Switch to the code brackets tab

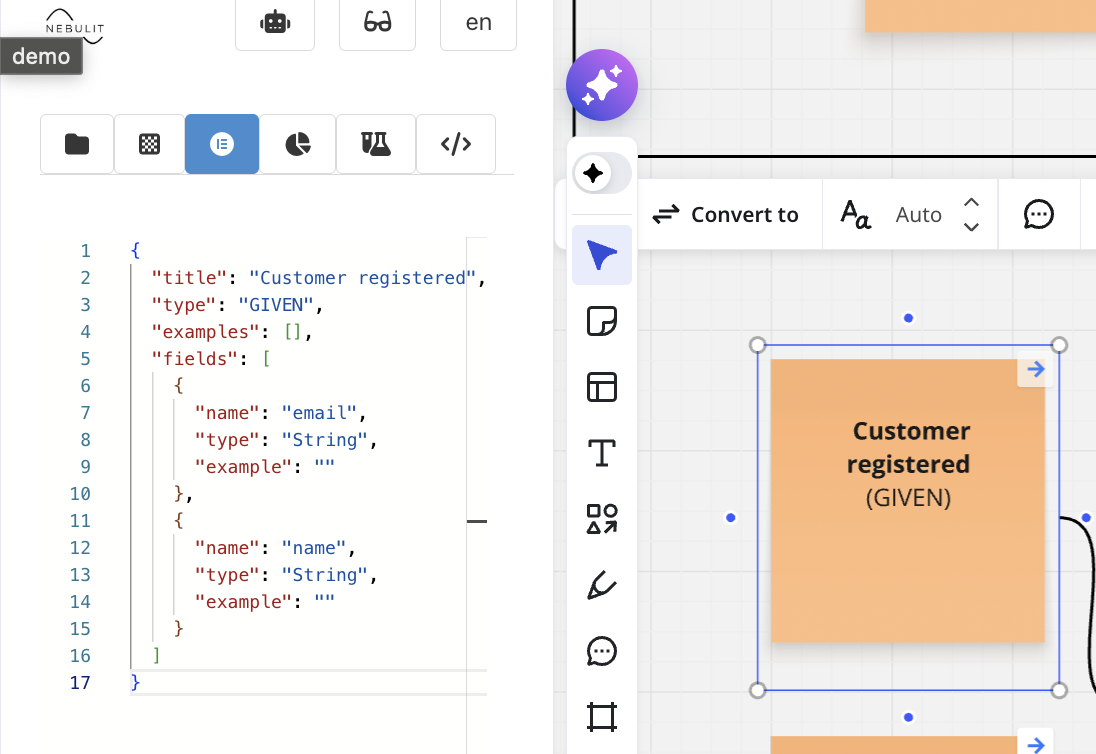(455, 144)
